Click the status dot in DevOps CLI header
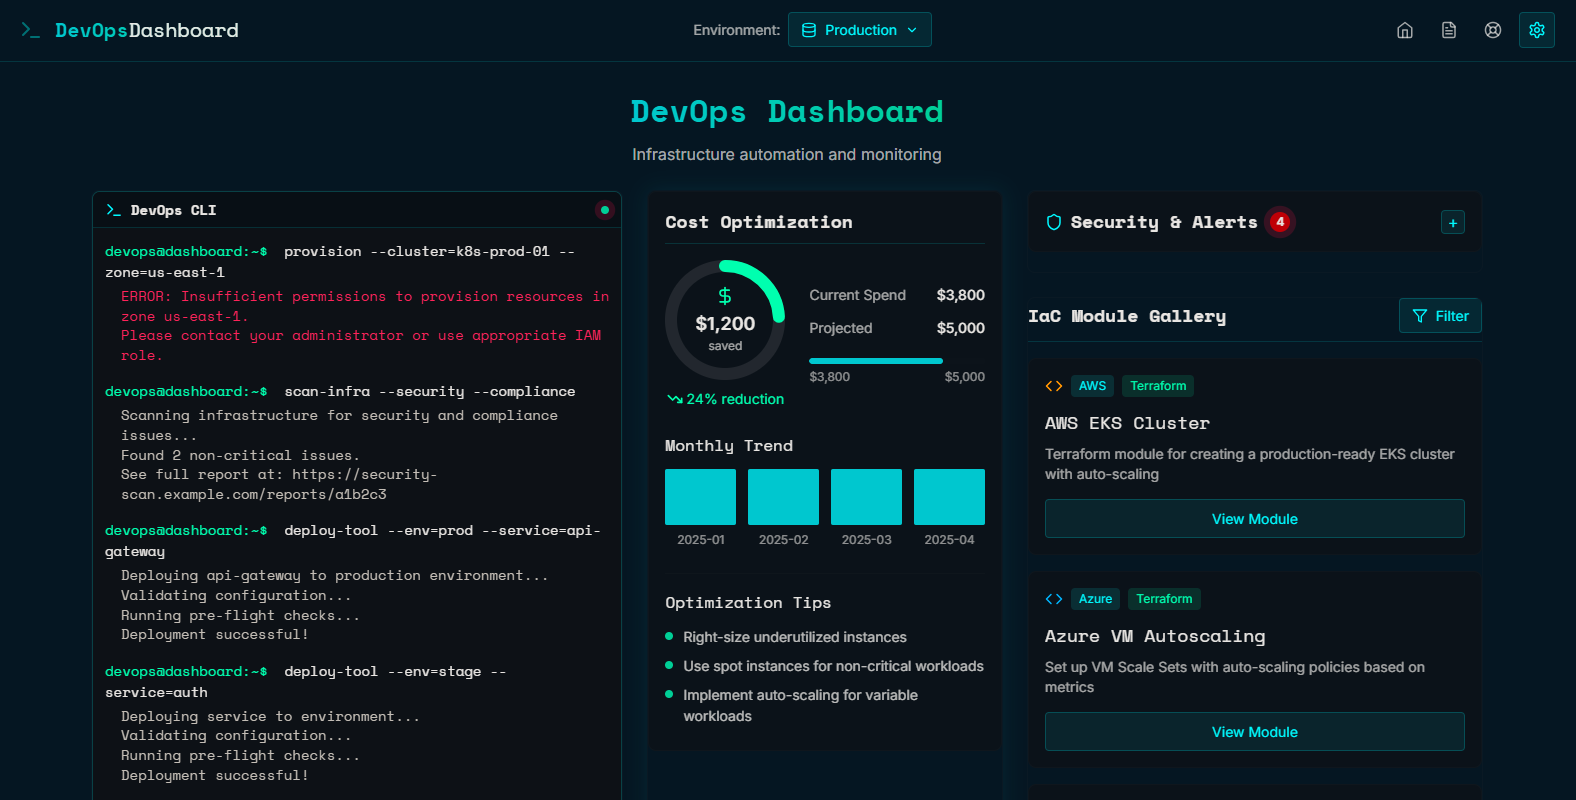The height and width of the screenshot is (800, 1576). tap(604, 210)
